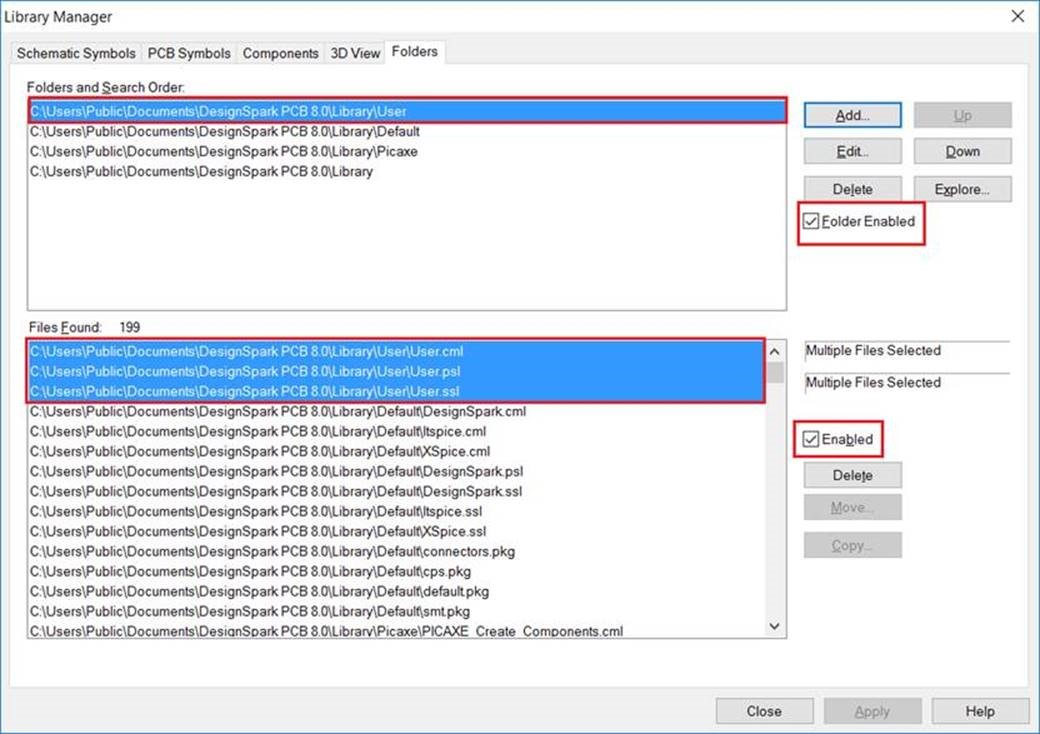Toggle the Folder Enabled checkbox
Screen dimensions: 1040x734
tap(811, 221)
